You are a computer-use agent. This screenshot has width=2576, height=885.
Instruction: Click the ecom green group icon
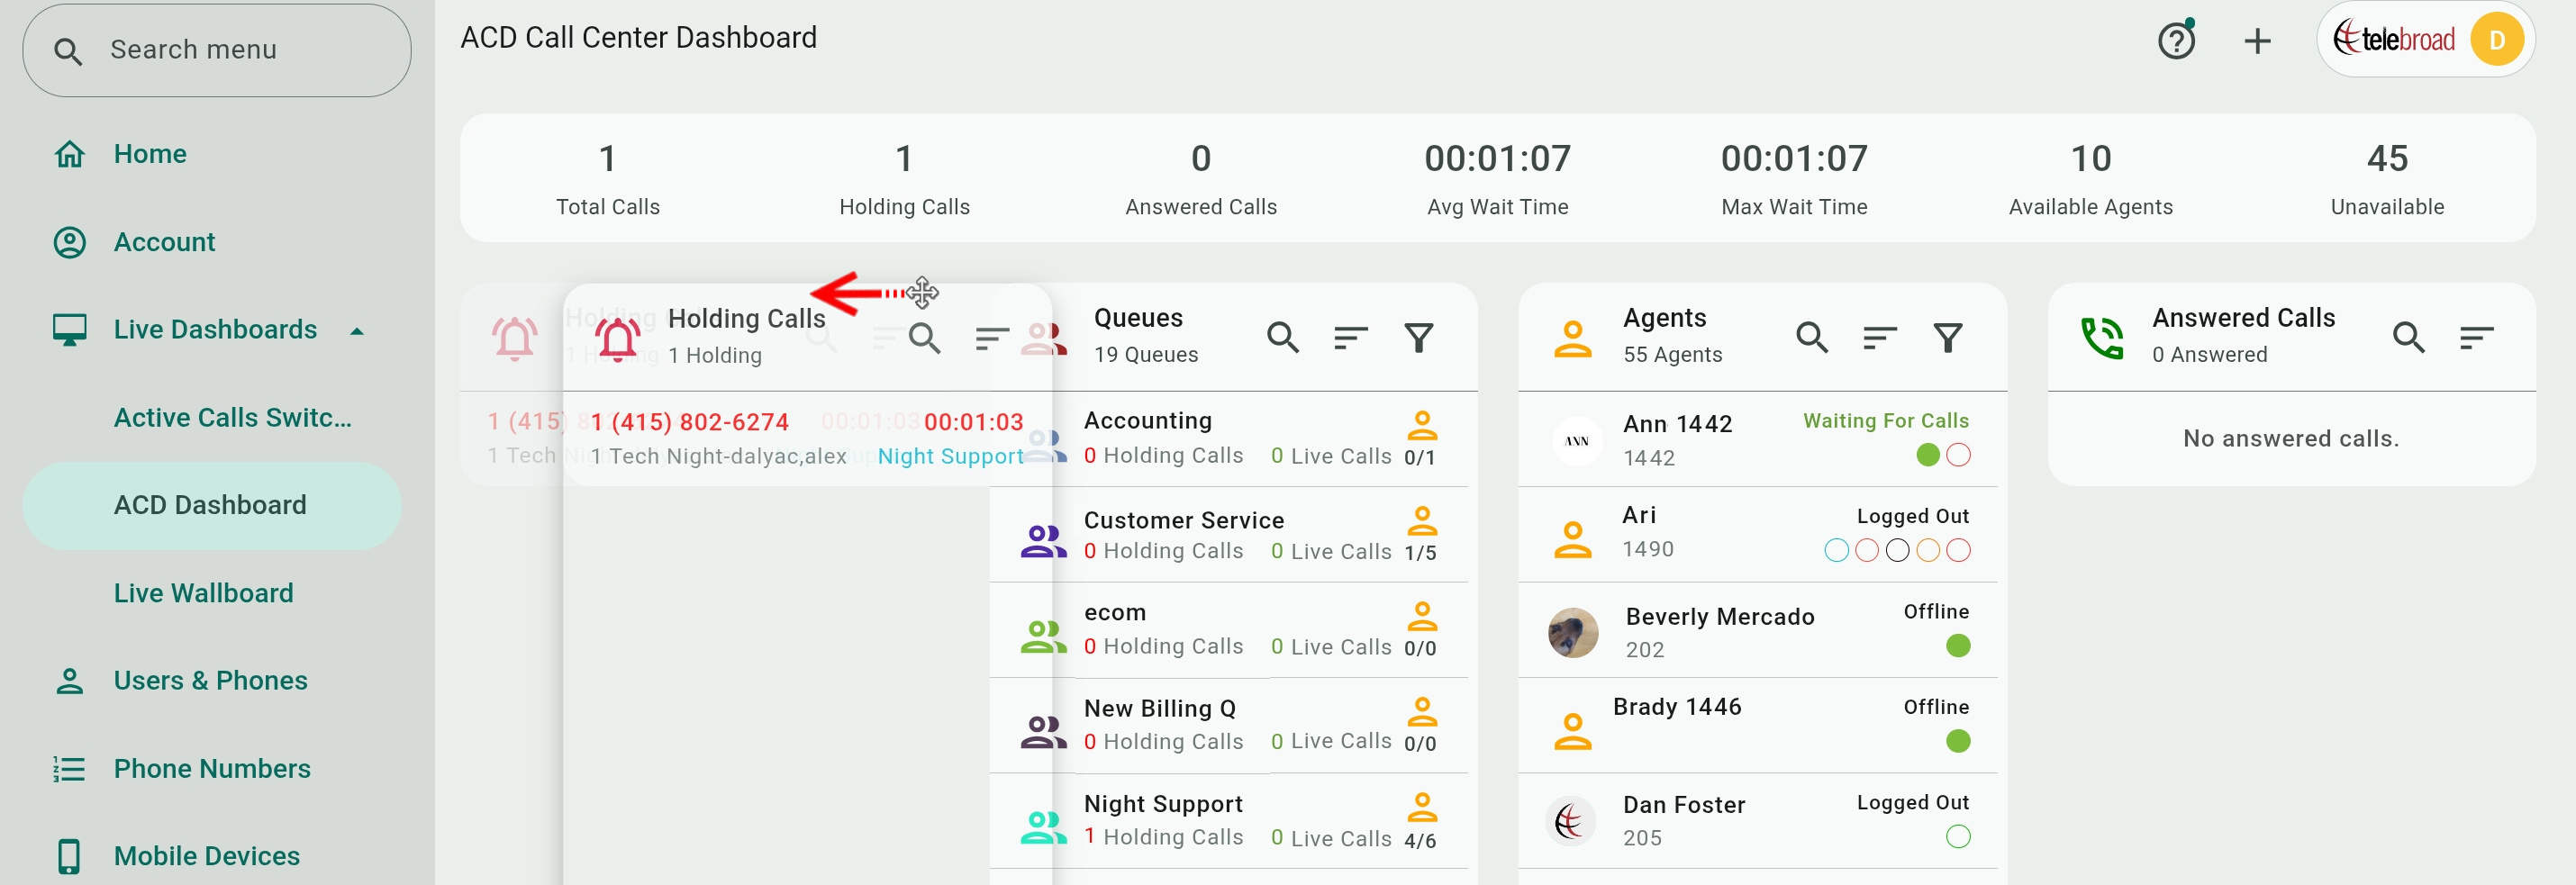[1043, 636]
